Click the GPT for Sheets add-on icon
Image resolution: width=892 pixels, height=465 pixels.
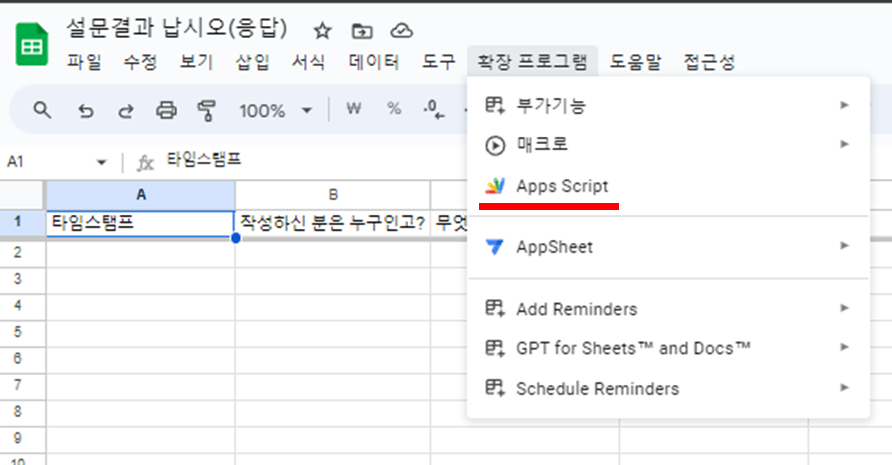pos(494,348)
